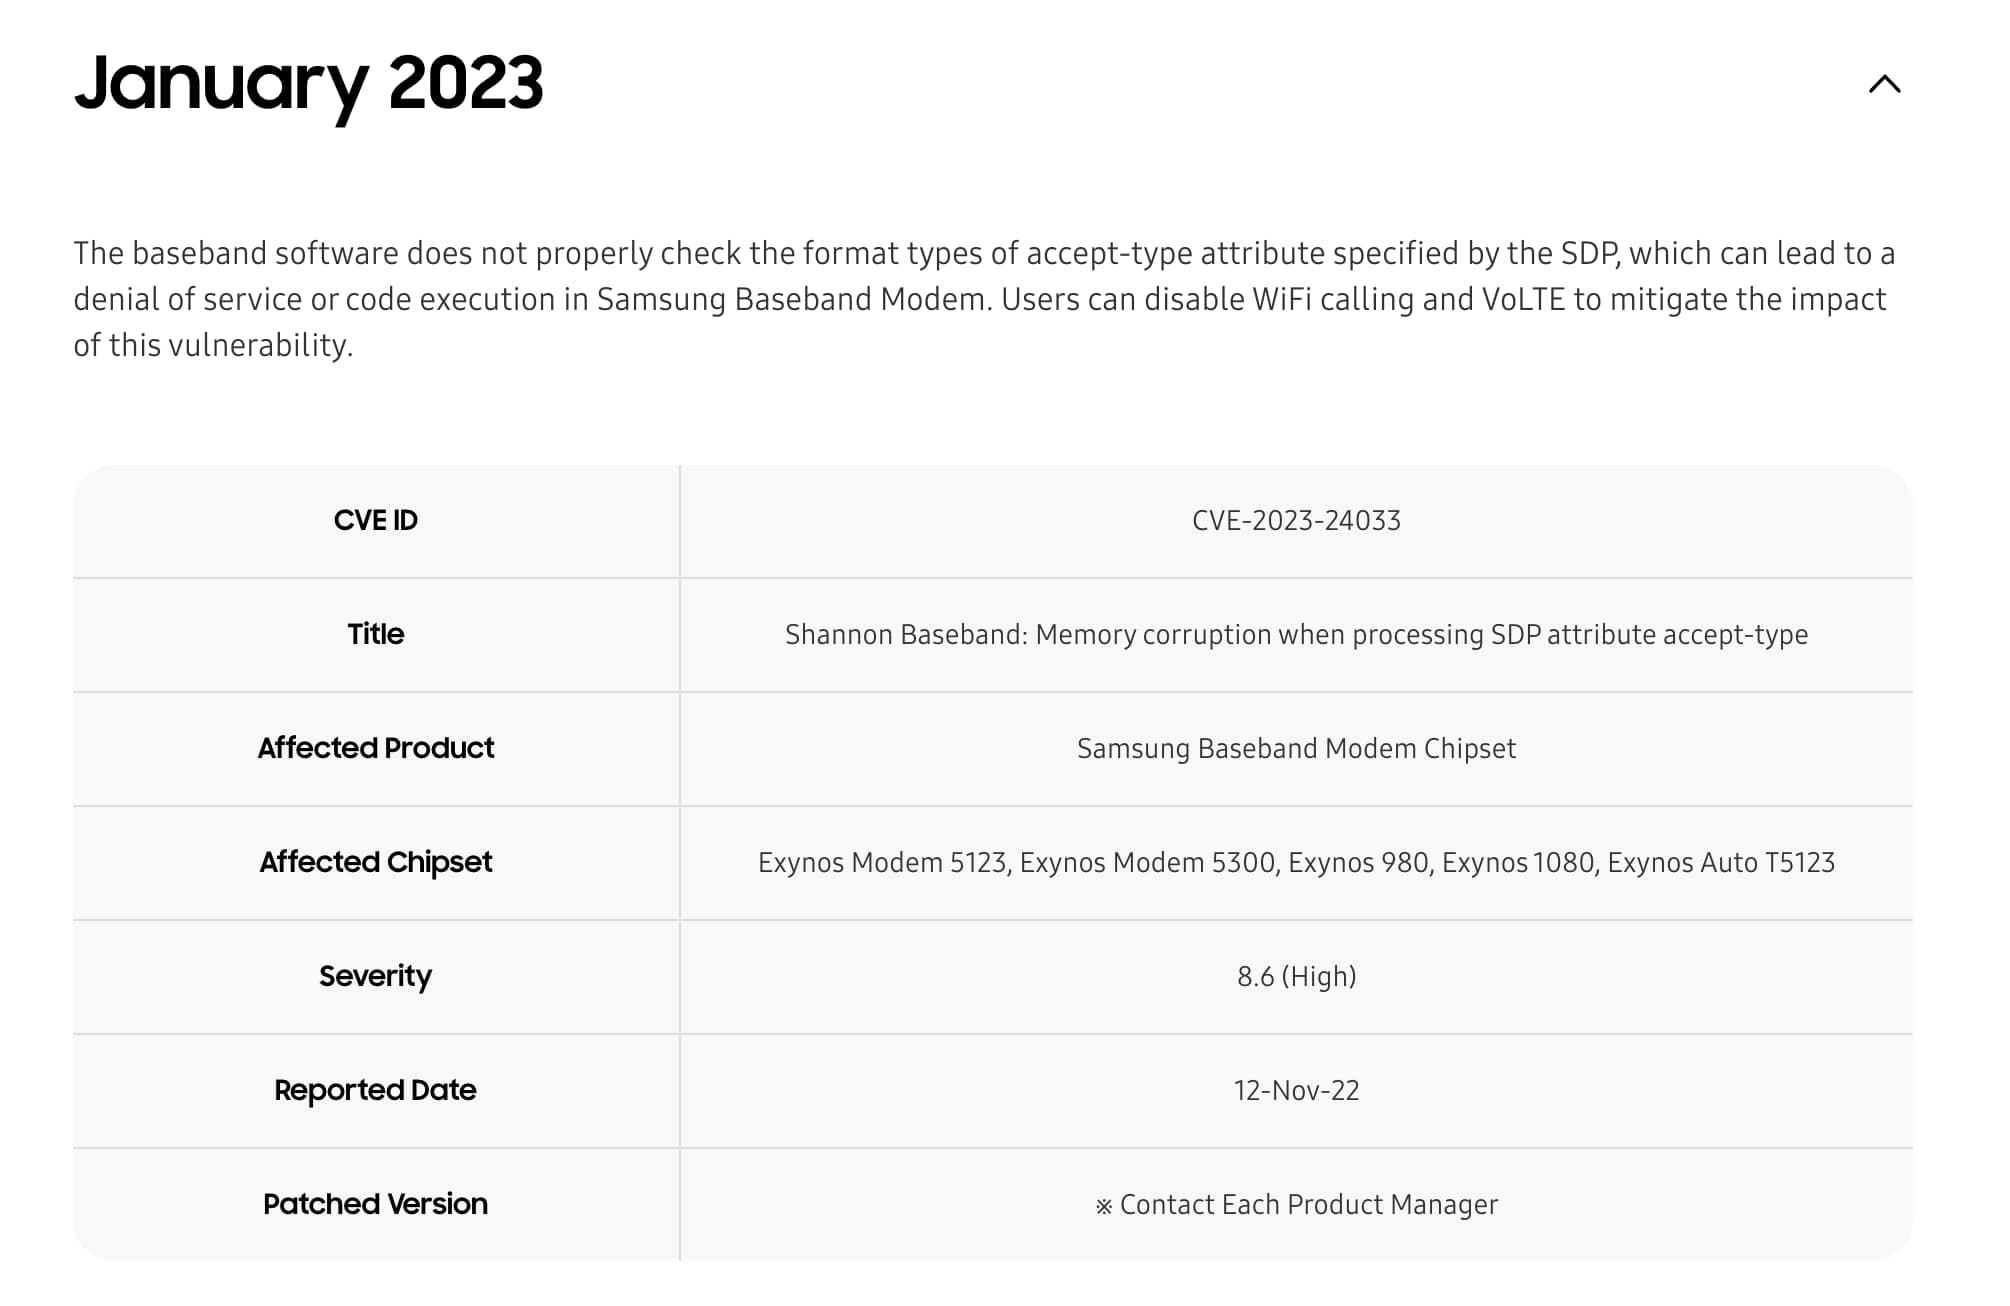The width and height of the screenshot is (2010, 1306).
Task: Select the CVE ID row label
Action: click(x=374, y=520)
